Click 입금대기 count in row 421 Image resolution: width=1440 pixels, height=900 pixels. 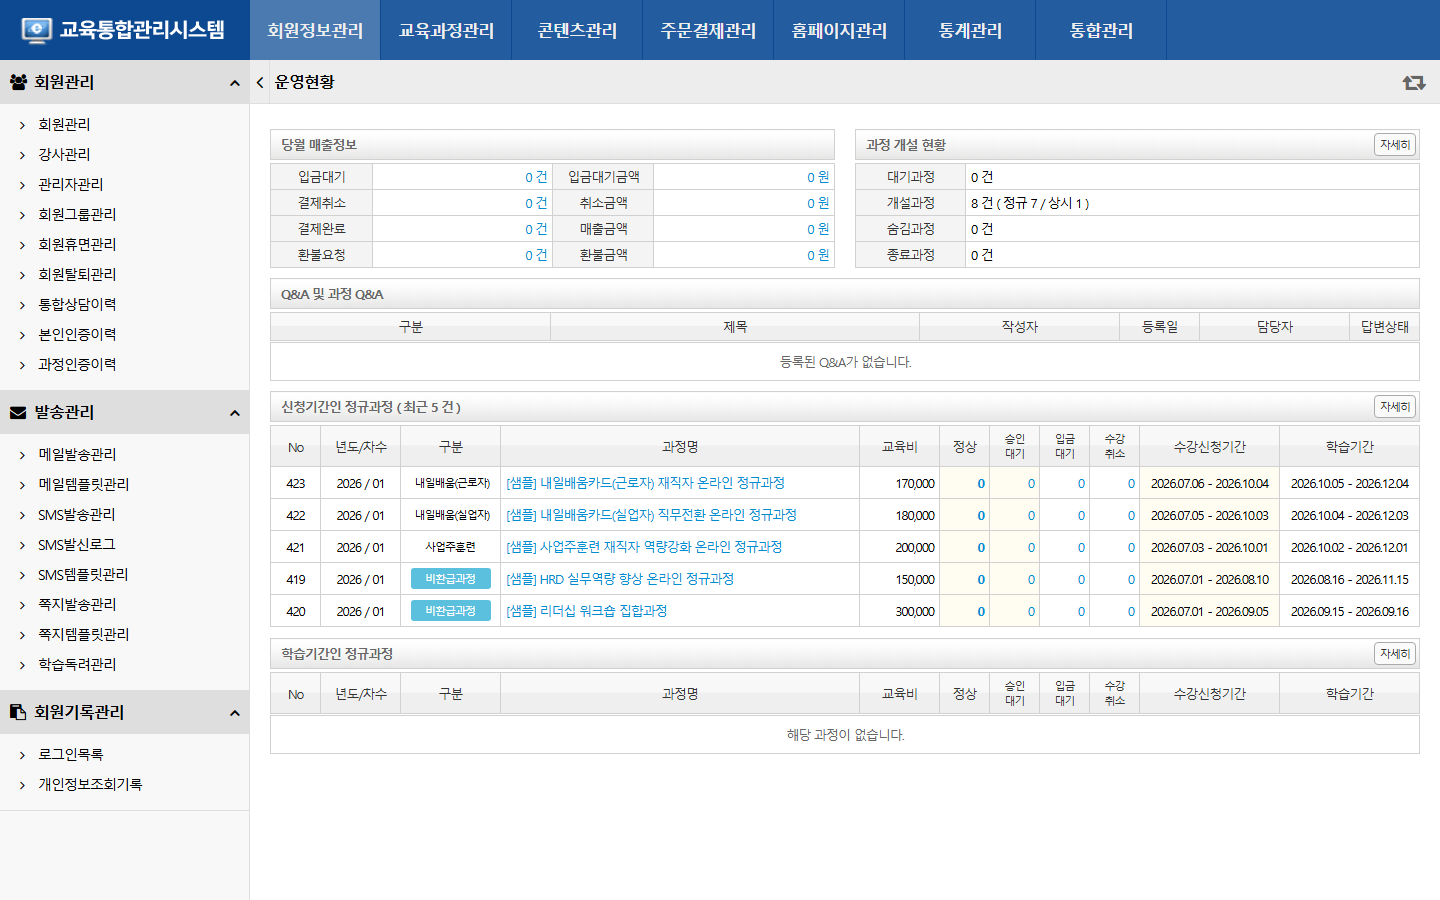(1081, 548)
